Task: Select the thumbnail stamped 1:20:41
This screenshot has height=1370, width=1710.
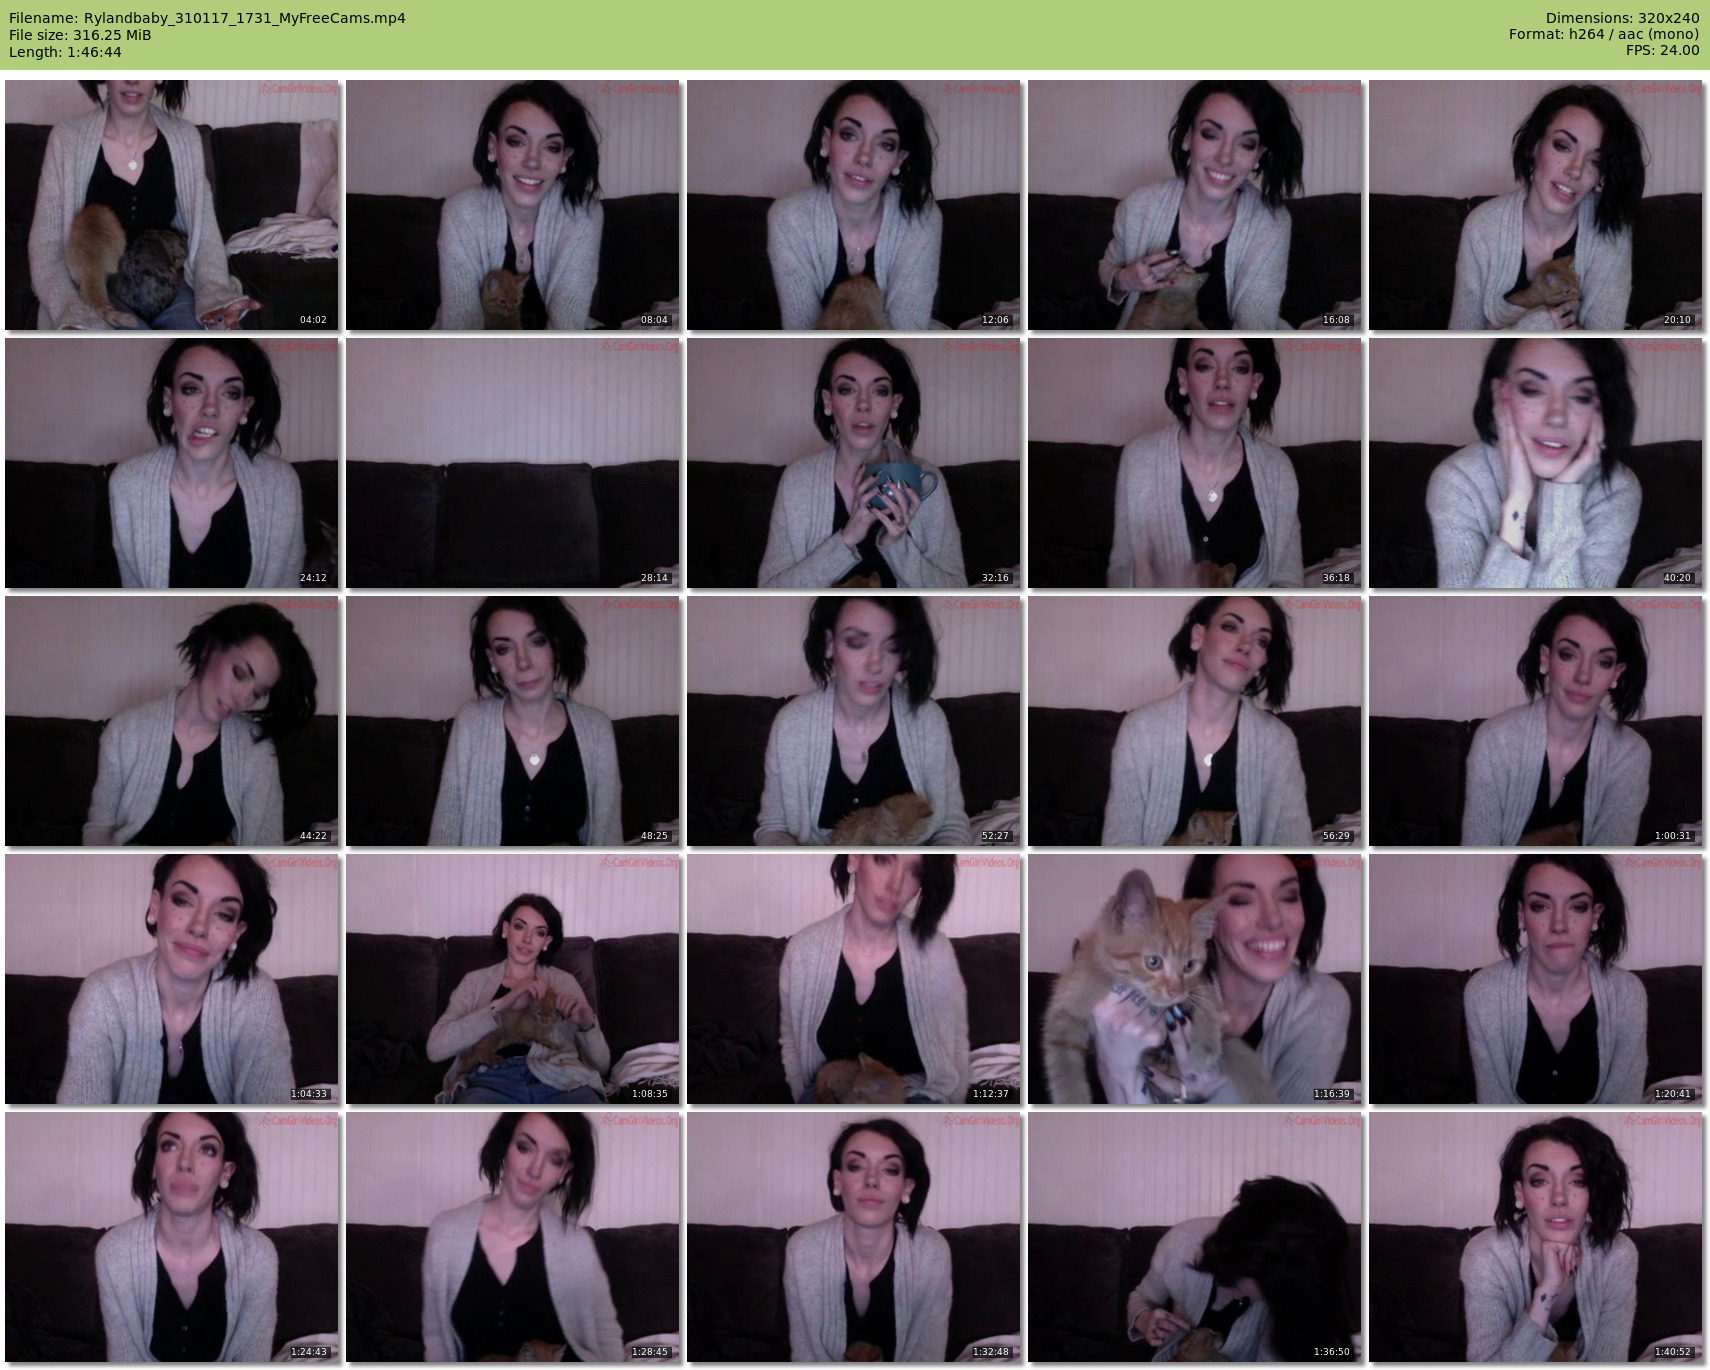Action: (1536, 979)
